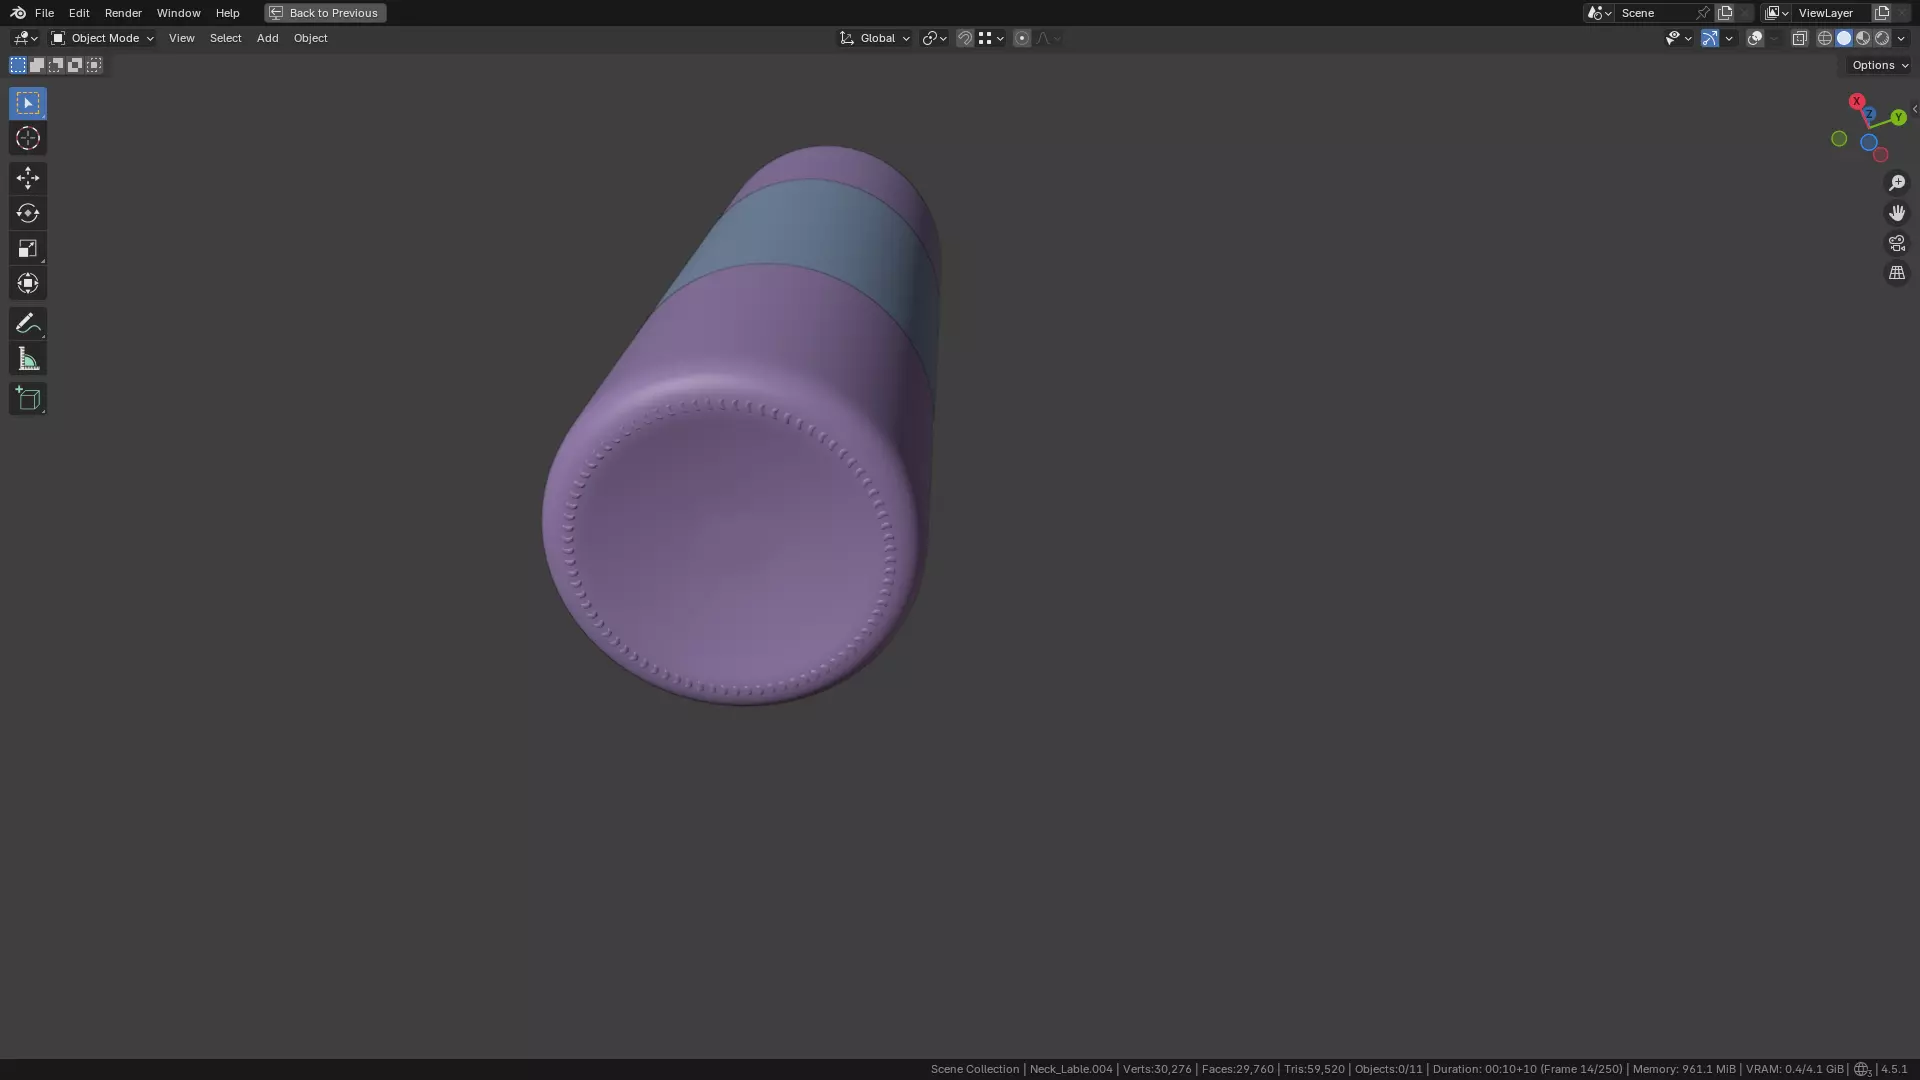Open the Edit menu
1920x1080 pixels.
[x=79, y=13]
